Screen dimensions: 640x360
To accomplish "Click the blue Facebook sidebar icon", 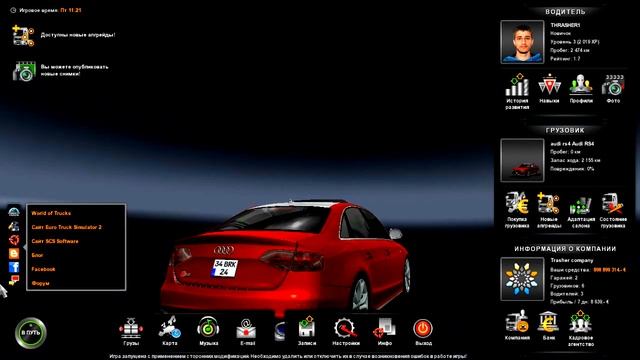I will [14, 267].
